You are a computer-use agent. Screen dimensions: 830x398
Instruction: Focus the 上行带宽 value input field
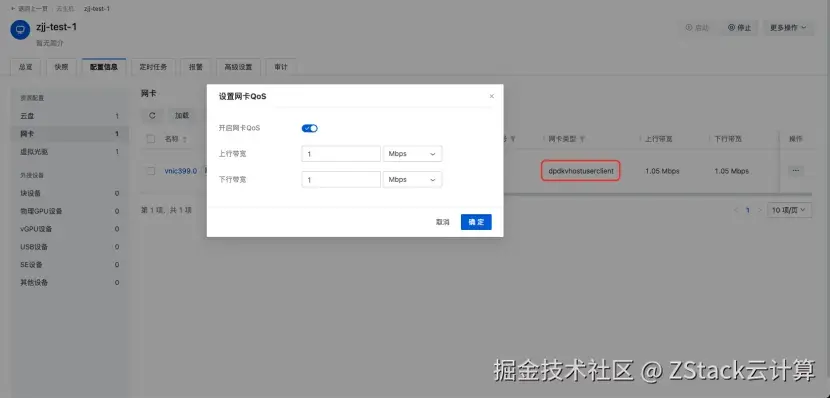pos(341,153)
